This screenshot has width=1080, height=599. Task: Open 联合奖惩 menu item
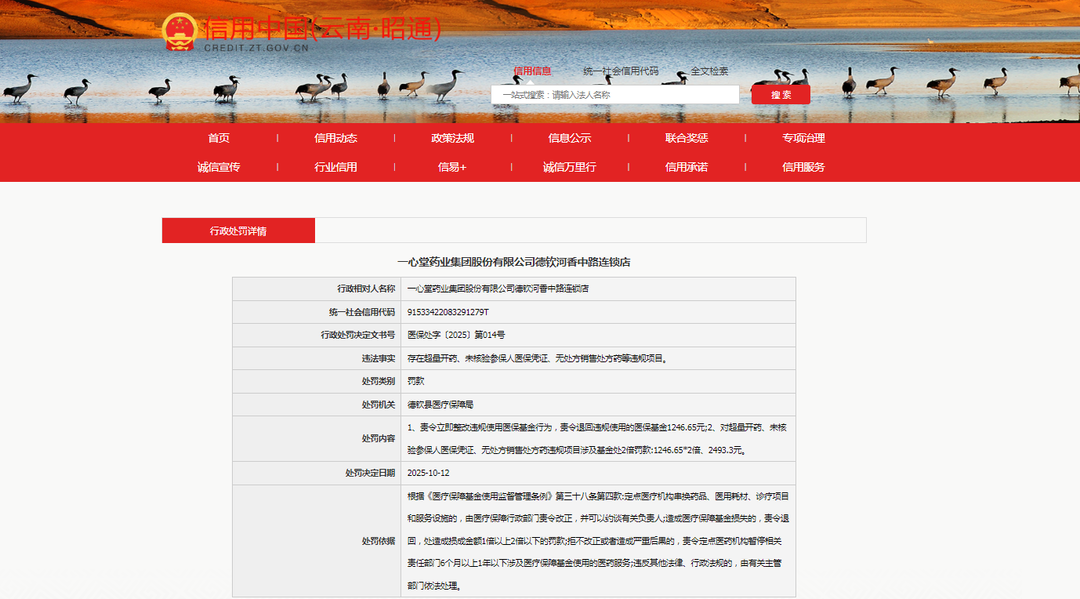(x=687, y=138)
